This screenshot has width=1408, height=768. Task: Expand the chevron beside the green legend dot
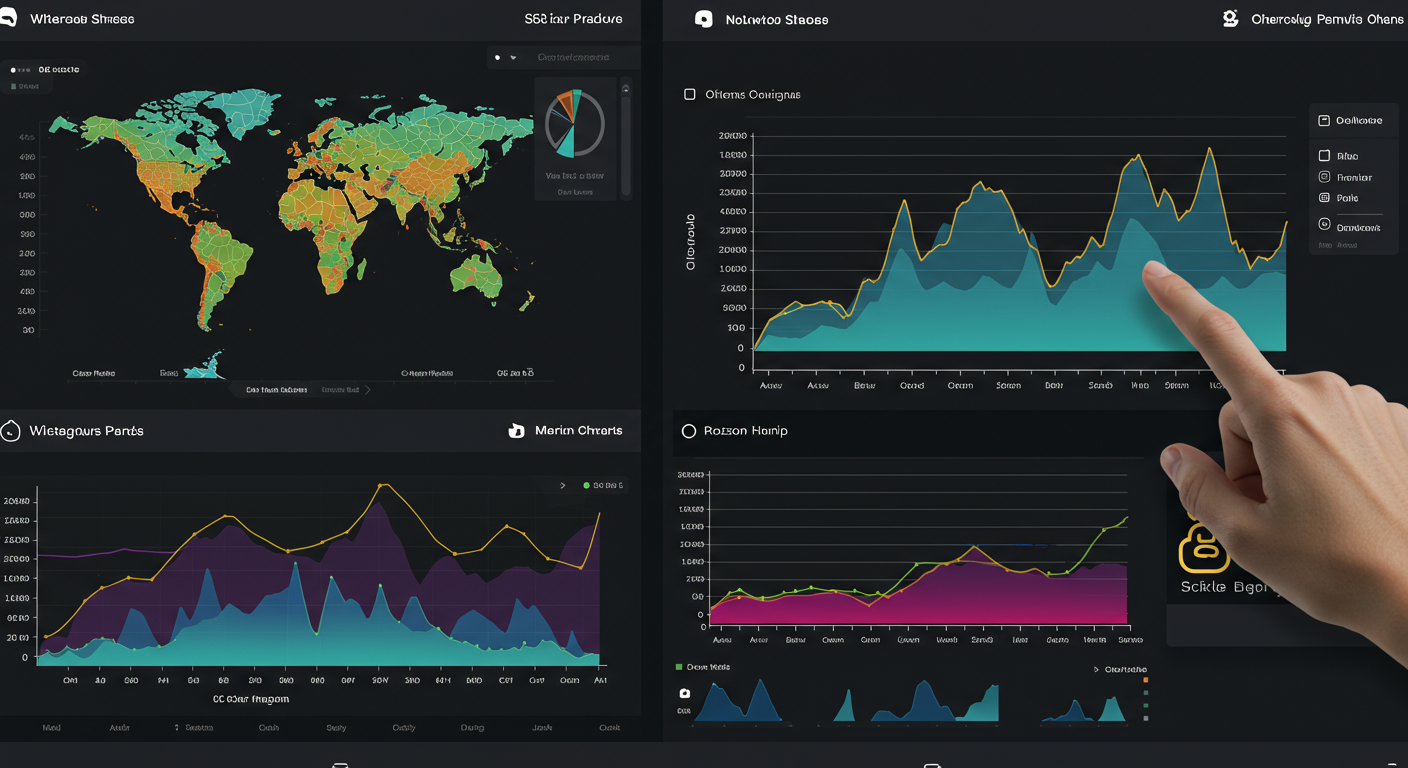[562, 485]
